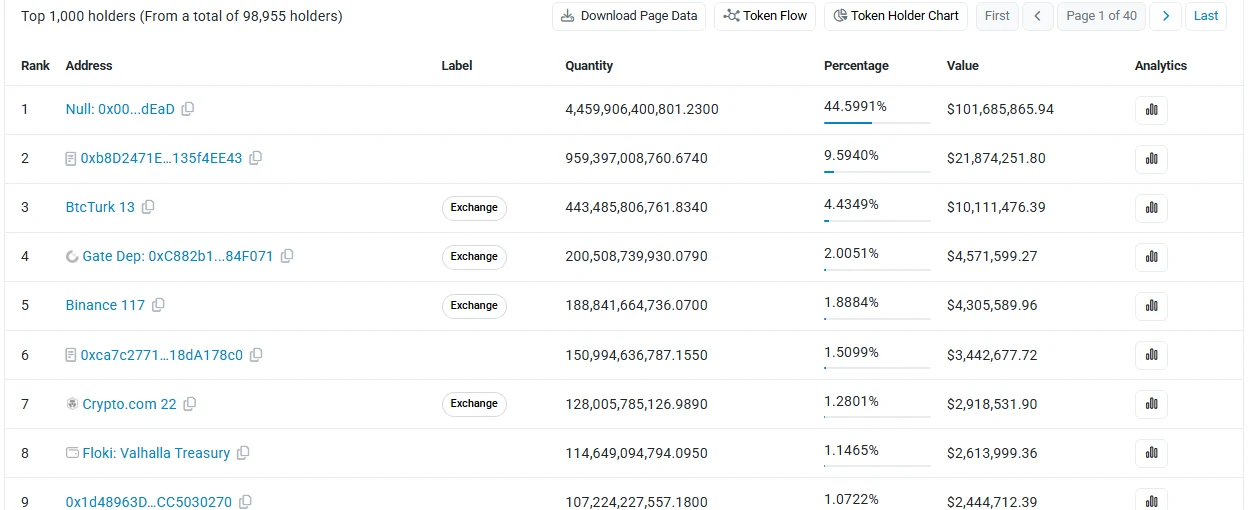The image size is (1248, 510).
Task: Click the Quantity column header
Action: click(x=589, y=66)
